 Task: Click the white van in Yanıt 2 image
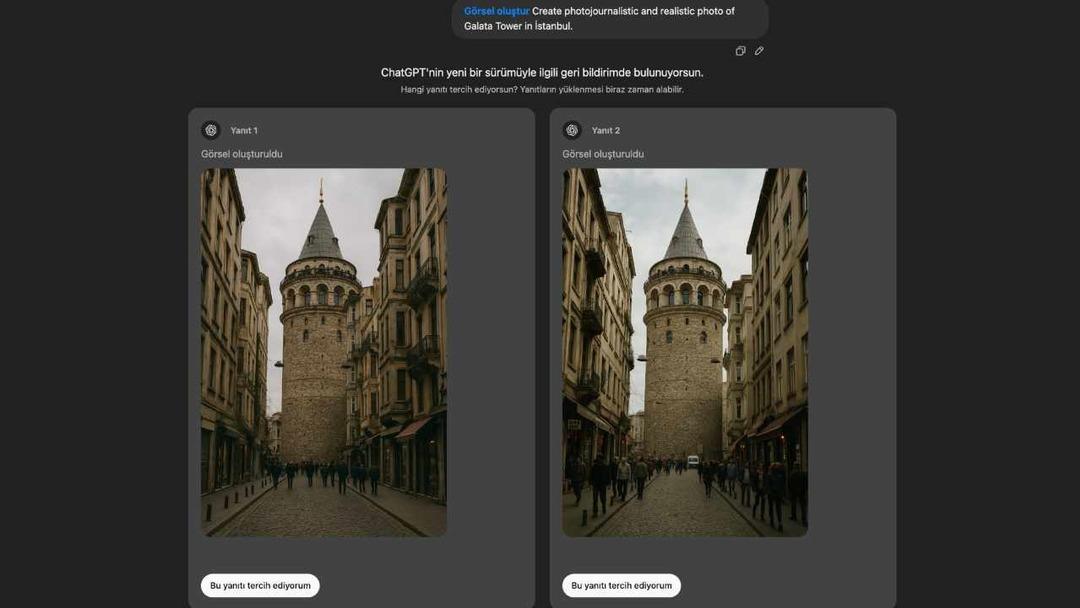[693, 461]
